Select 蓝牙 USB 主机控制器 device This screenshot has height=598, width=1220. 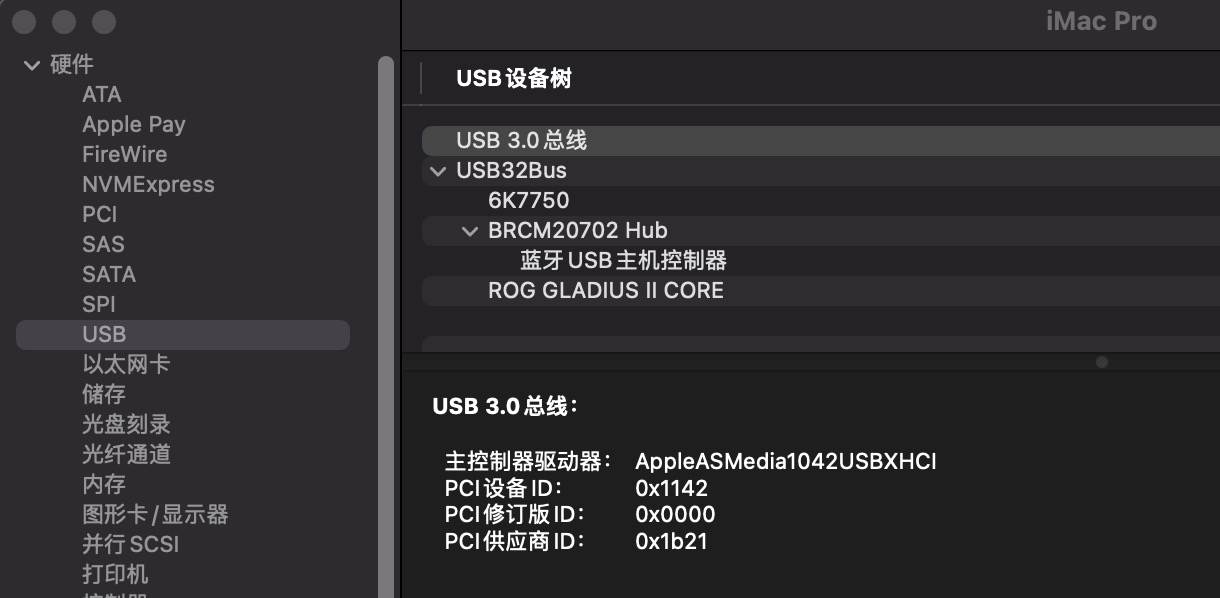[623, 261]
